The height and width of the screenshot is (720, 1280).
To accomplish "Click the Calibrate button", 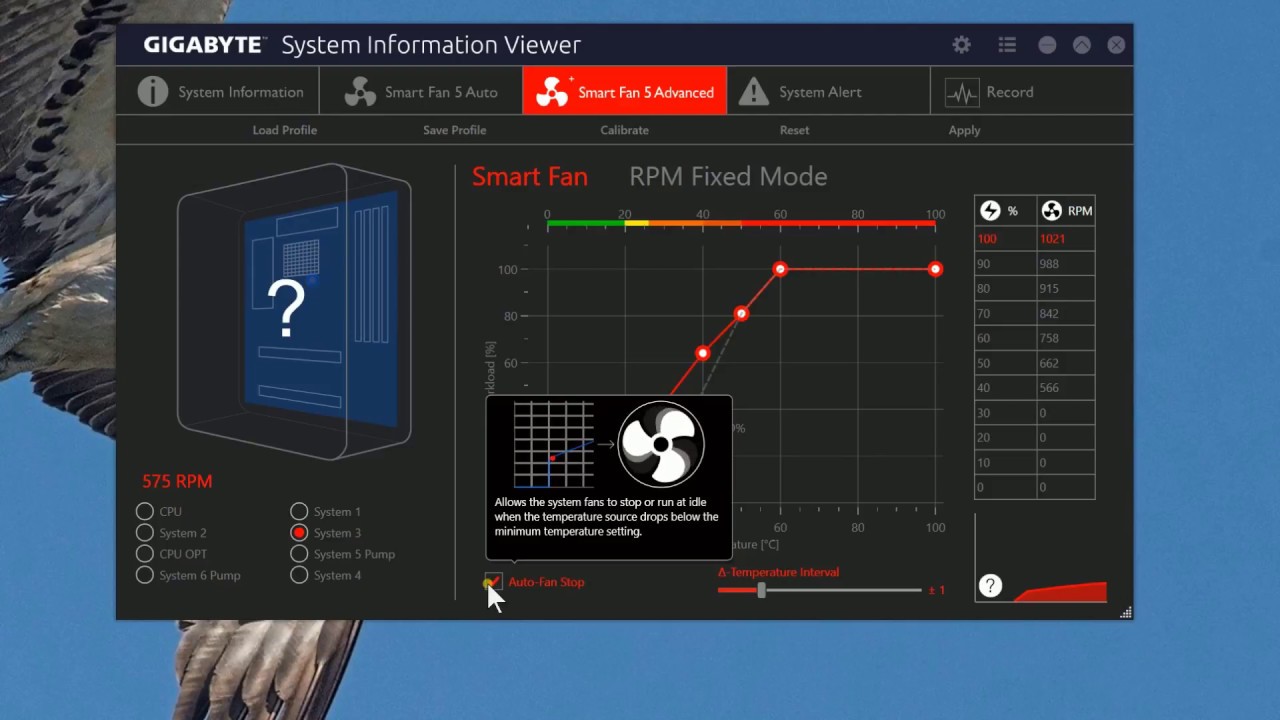I will [x=624, y=130].
